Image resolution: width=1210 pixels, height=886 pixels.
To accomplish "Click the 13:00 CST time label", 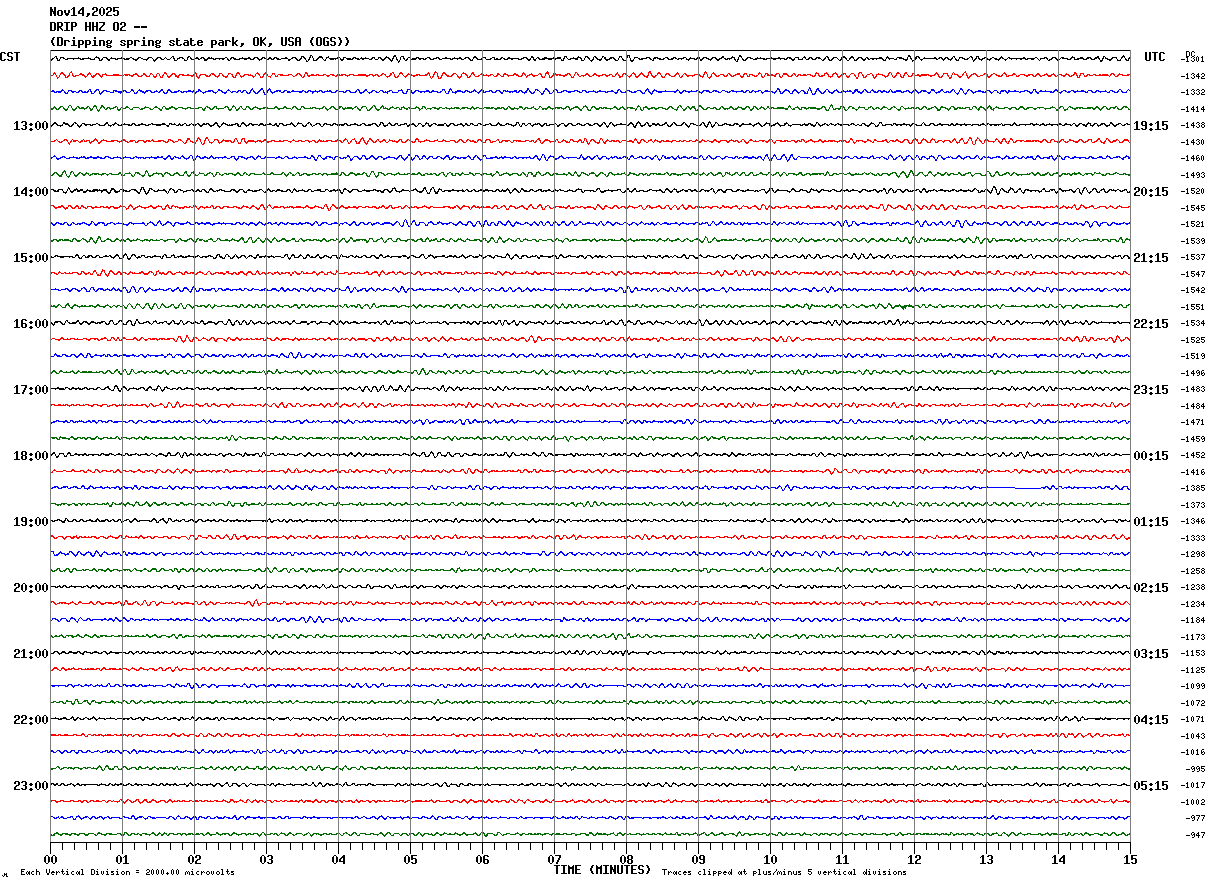I will pyautogui.click(x=30, y=126).
